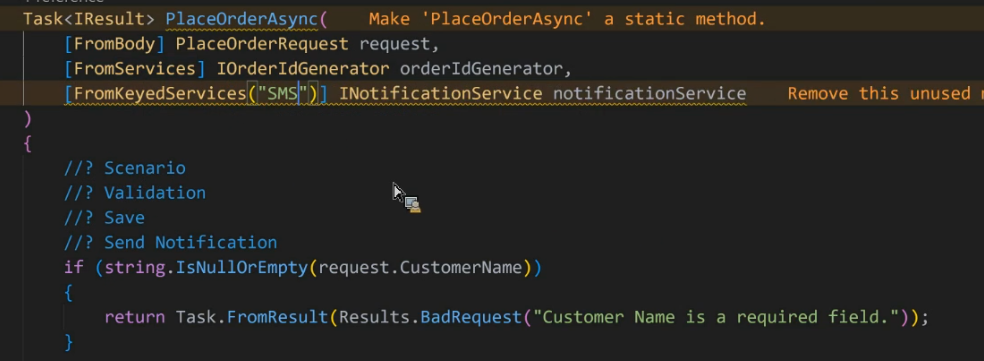Click the PlaceOrderRequest type
984x361 pixels.
tap(262, 44)
